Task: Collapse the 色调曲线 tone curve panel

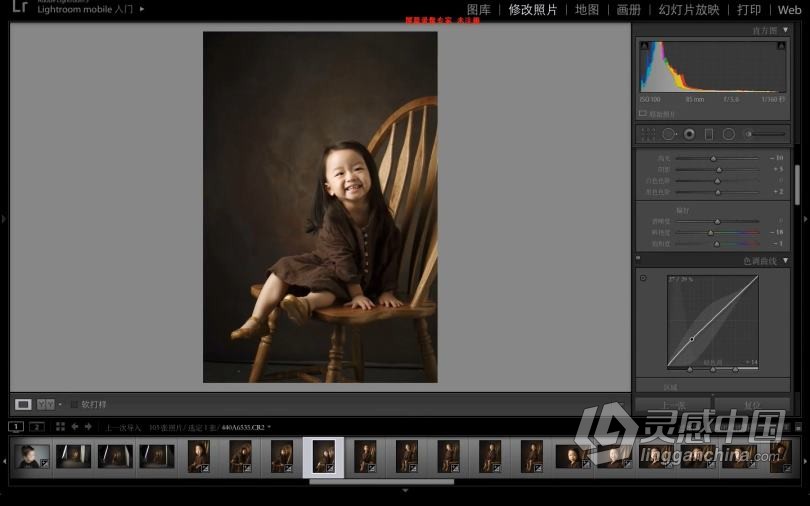Action: click(785, 261)
